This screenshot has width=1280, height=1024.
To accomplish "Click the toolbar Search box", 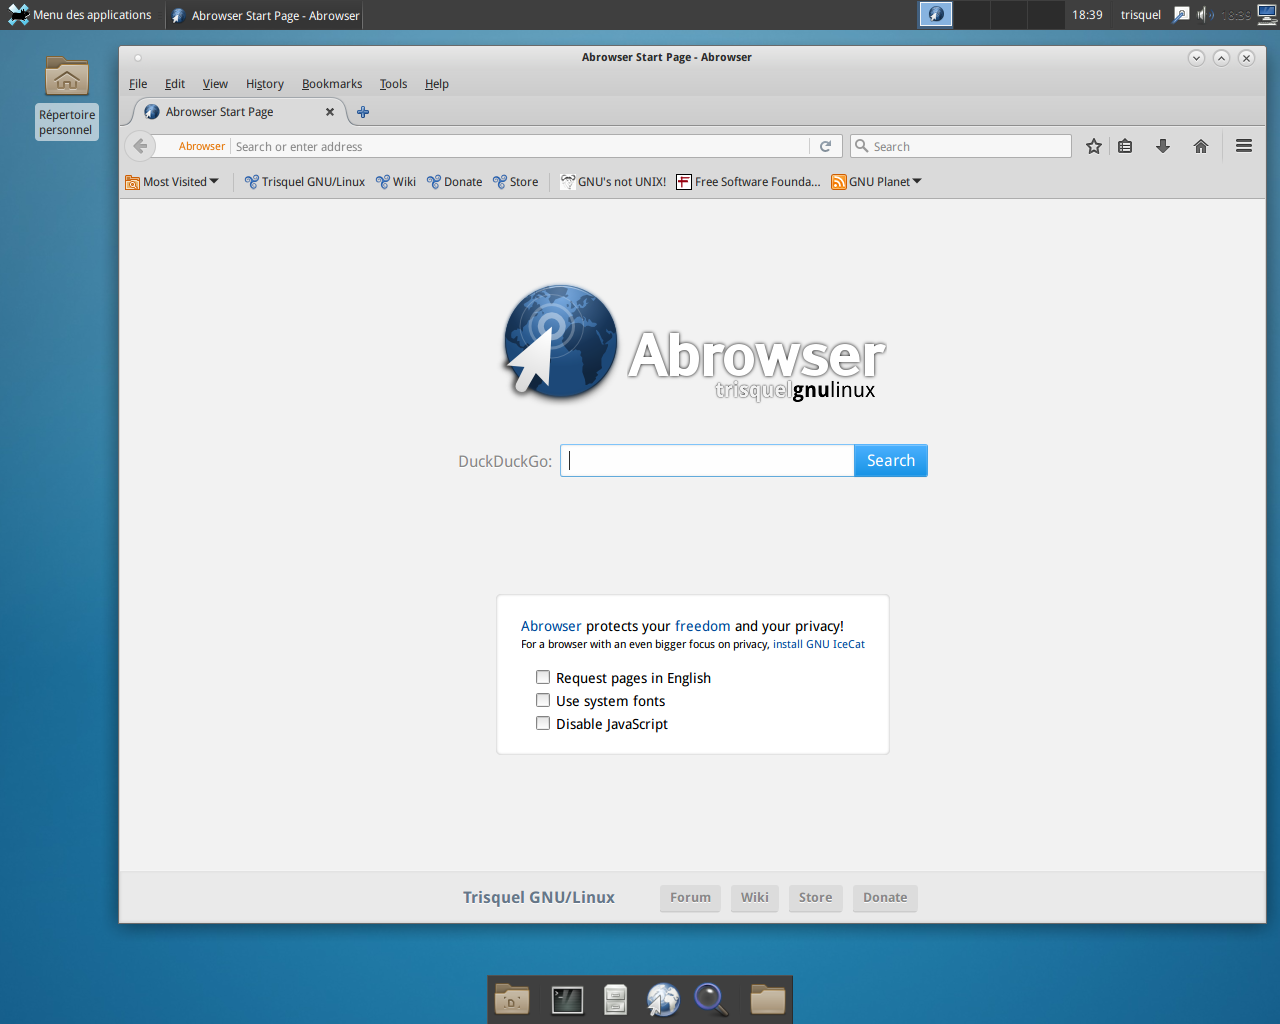I will pos(961,146).
